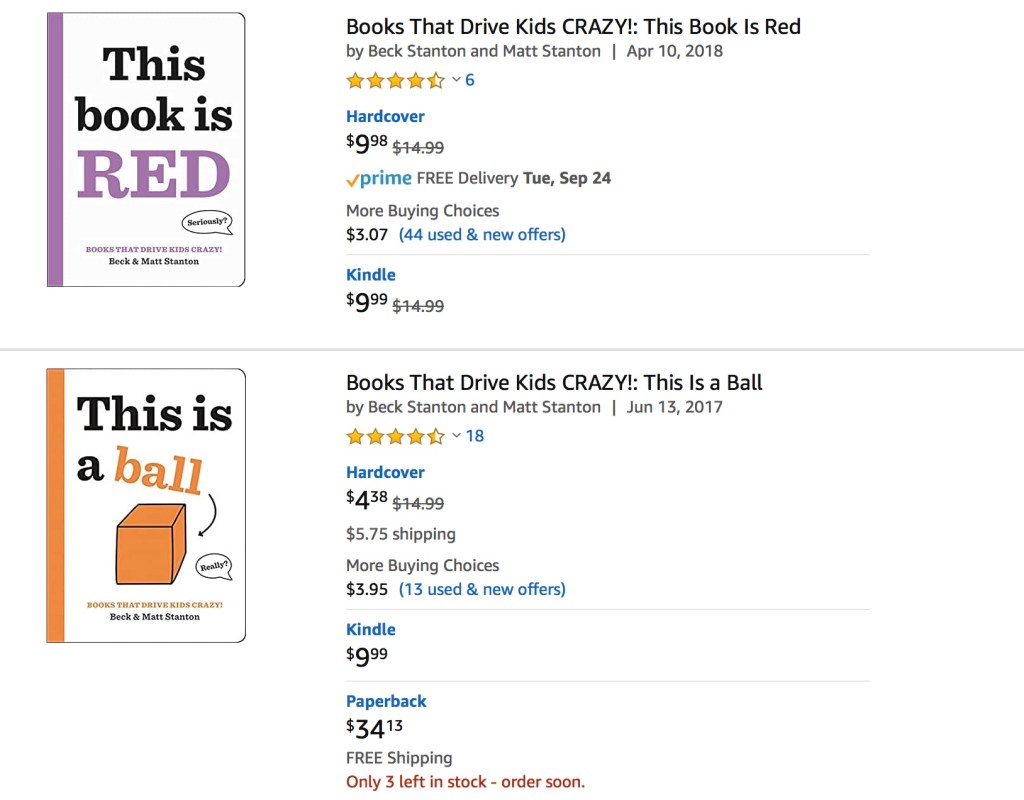The height and width of the screenshot is (800, 1024).
Task: Select Kindle format priced $9.99 with $14.99 strikethrough
Action: click(371, 275)
